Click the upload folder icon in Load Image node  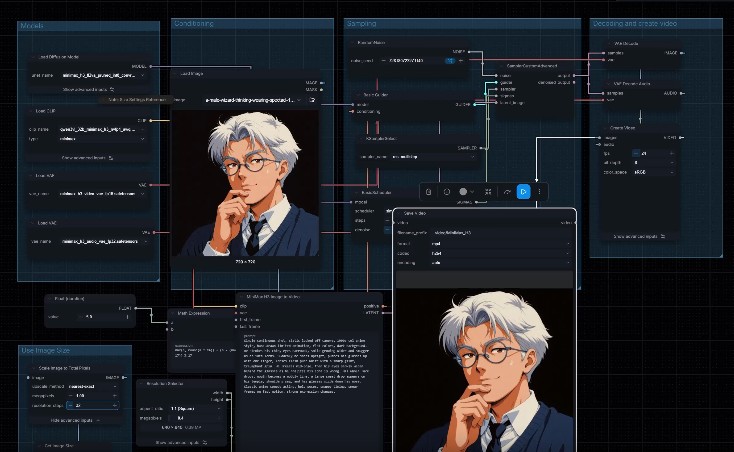coord(312,100)
